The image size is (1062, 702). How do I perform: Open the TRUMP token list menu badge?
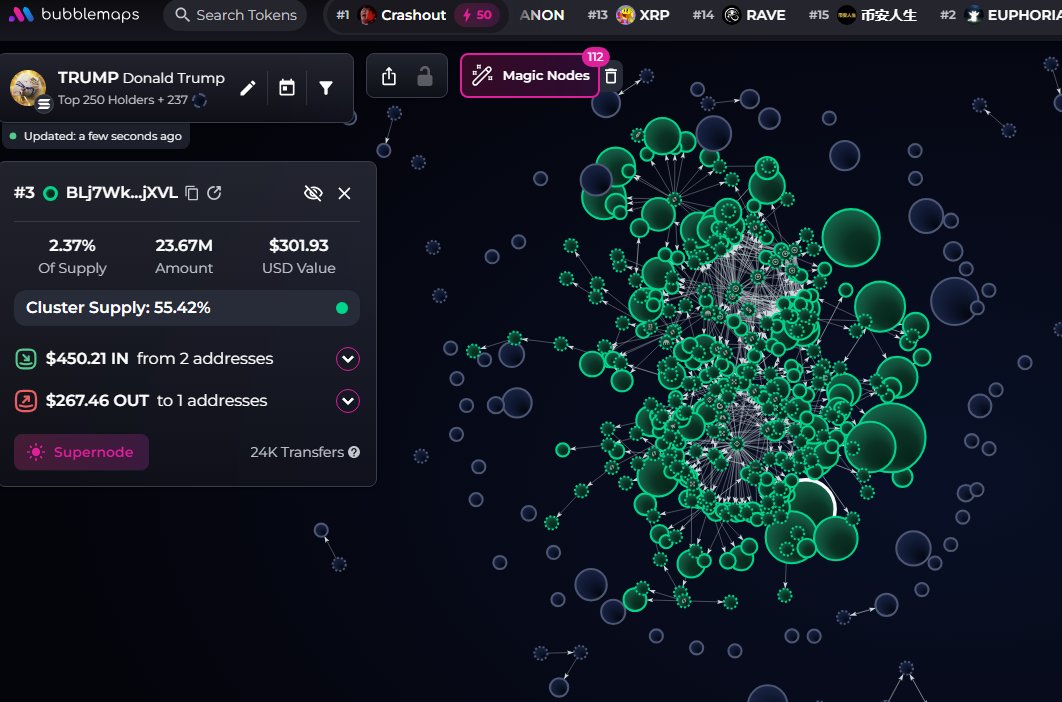44,103
